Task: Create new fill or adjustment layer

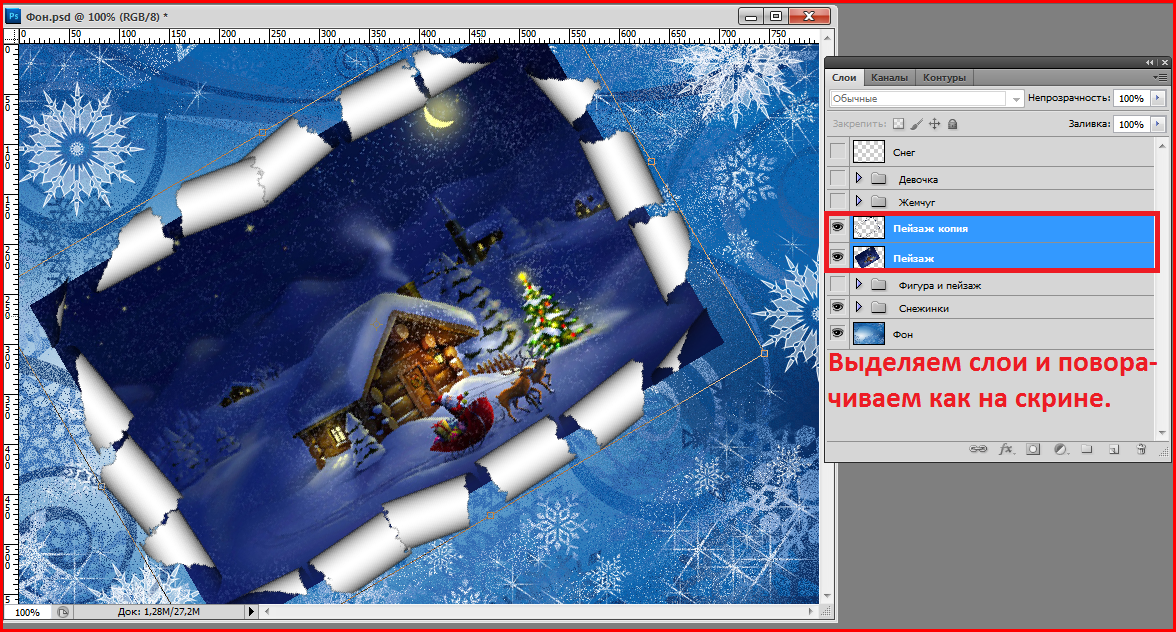Action: coord(1060,449)
